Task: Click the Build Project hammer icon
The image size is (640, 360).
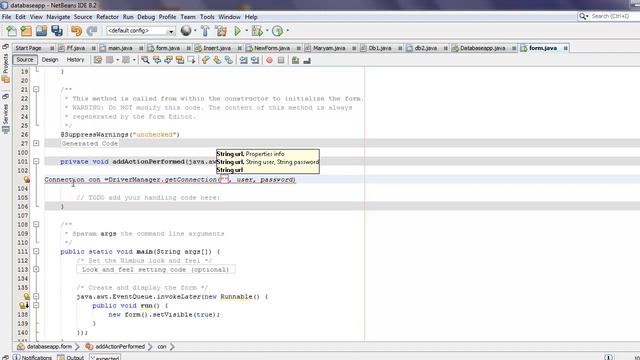Action: pyautogui.click(x=205, y=31)
